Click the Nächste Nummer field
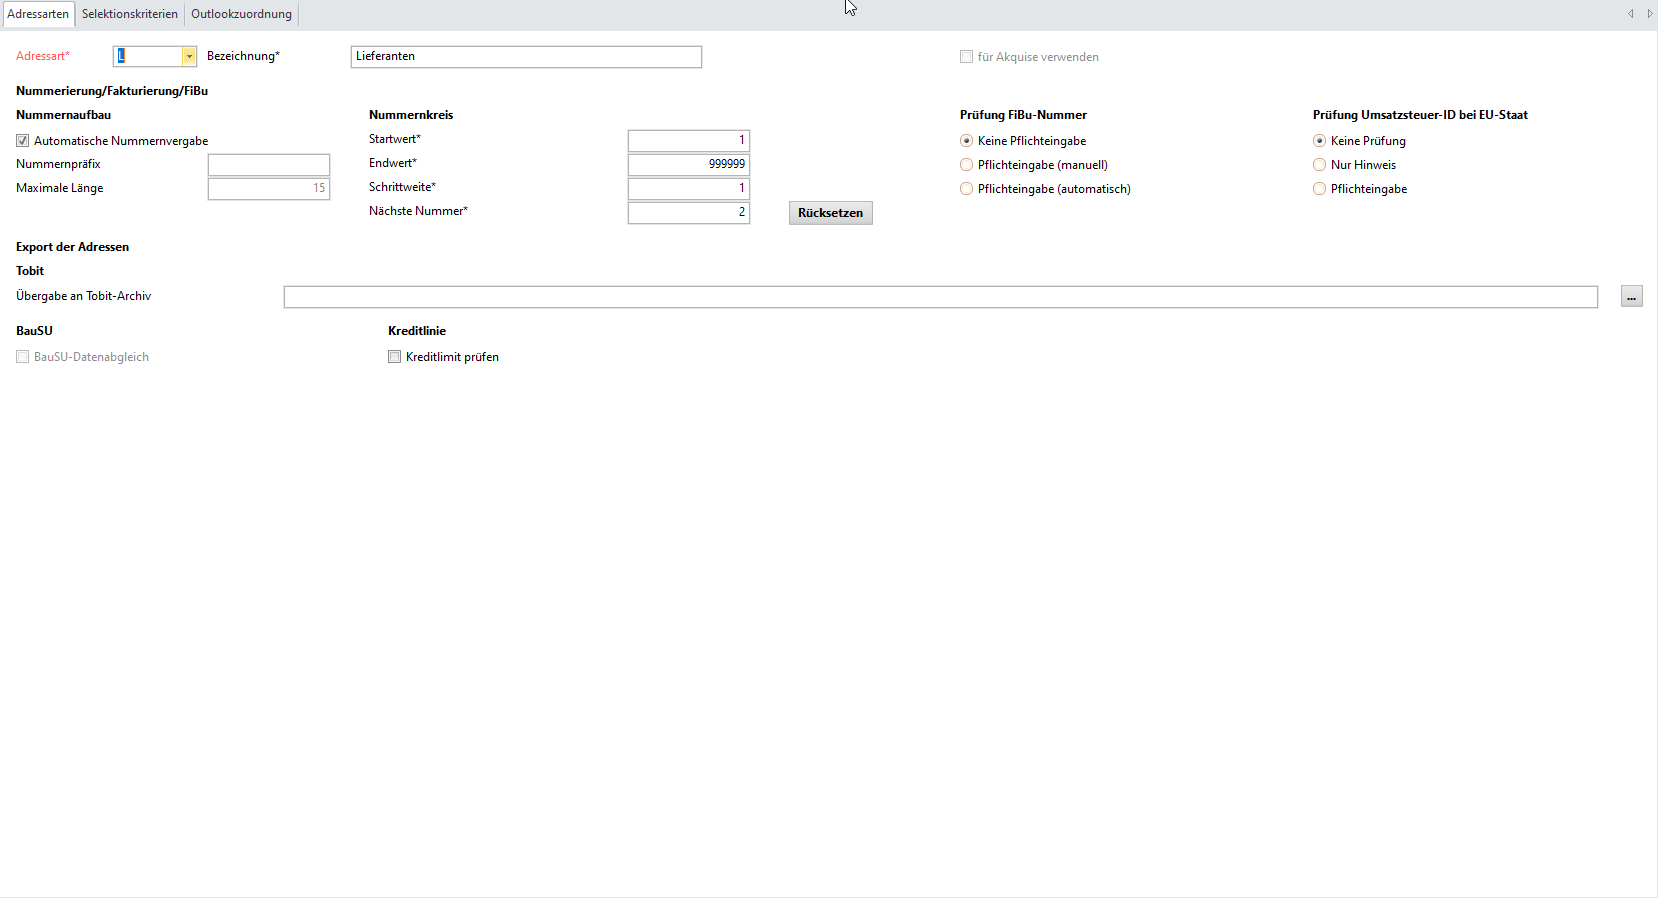 click(x=688, y=213)
